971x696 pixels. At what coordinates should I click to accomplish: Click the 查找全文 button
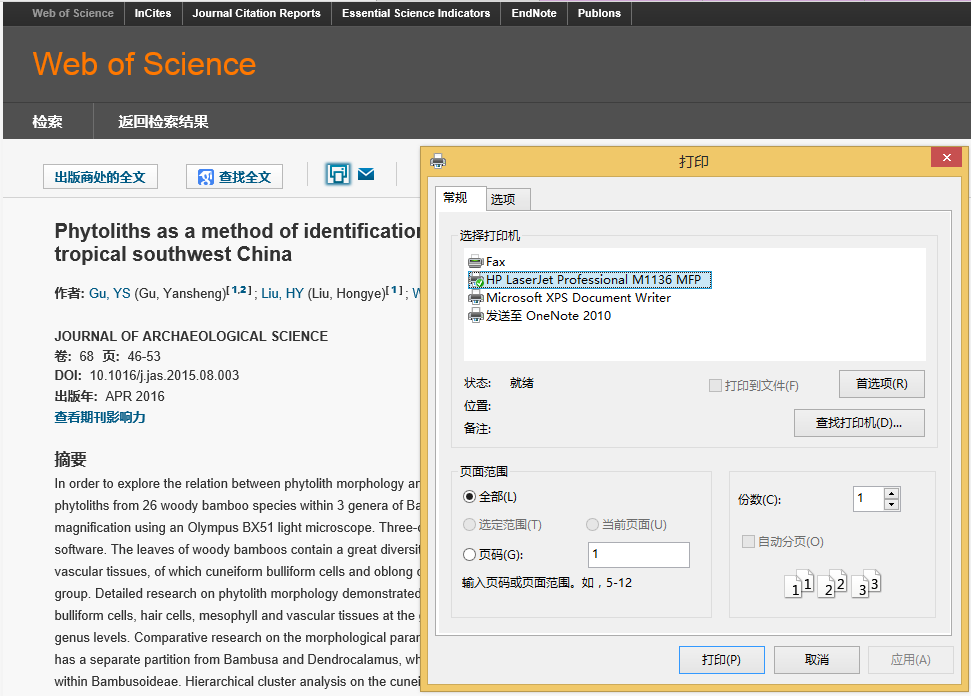click(x=235, y=176)
